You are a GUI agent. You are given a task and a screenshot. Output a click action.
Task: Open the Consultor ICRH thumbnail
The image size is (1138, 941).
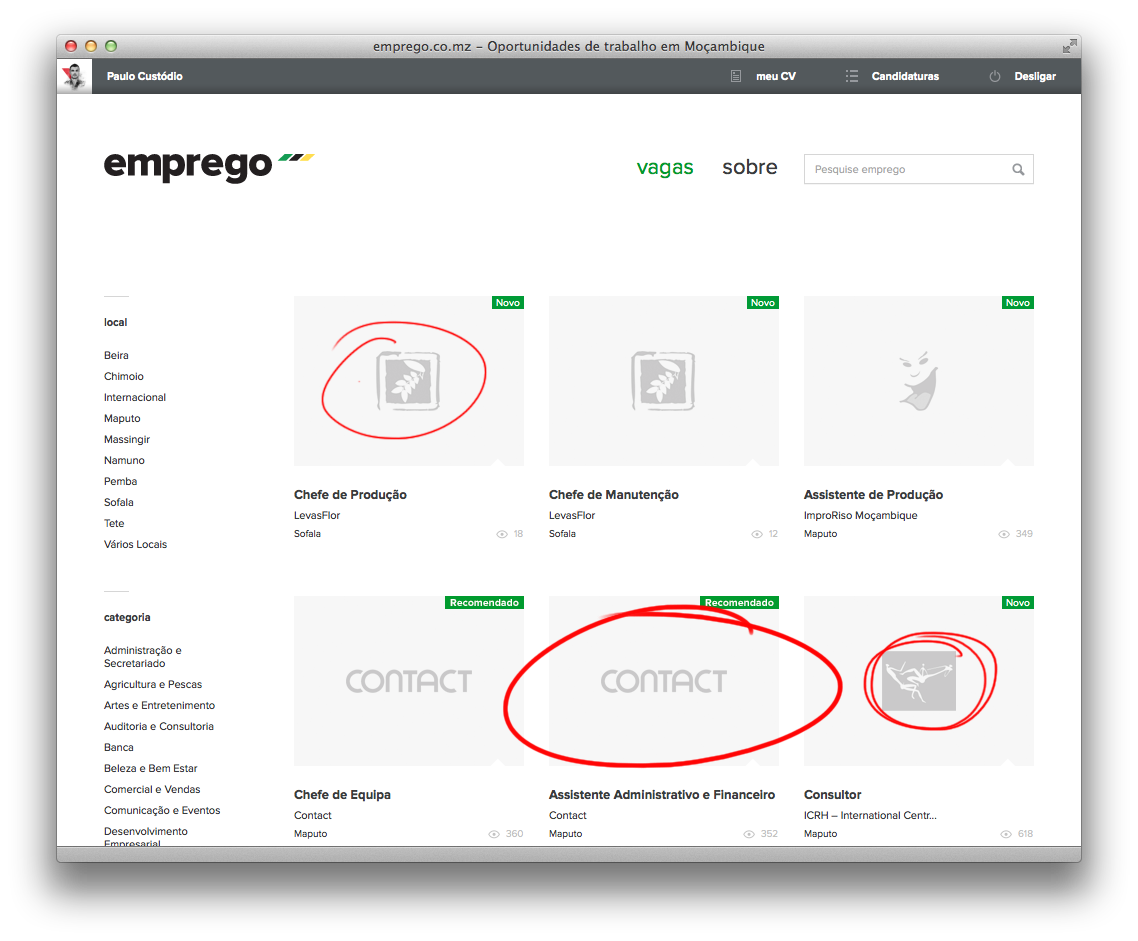coord(919,681)
